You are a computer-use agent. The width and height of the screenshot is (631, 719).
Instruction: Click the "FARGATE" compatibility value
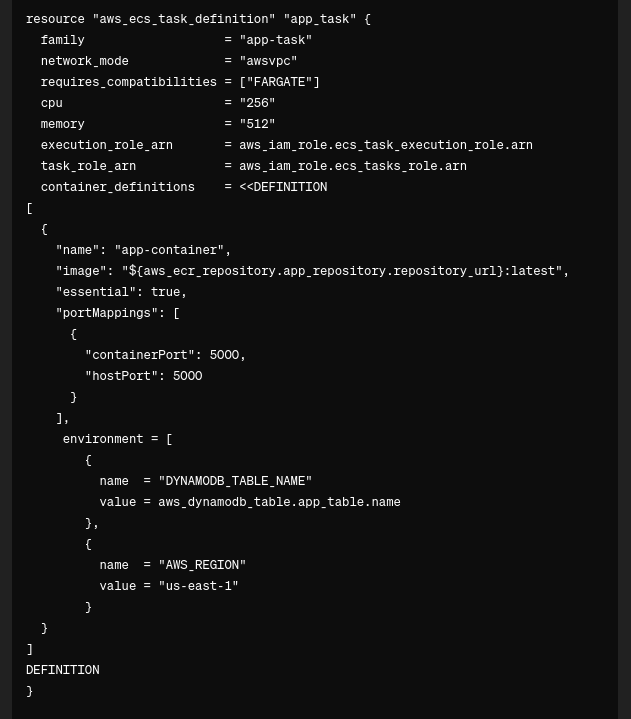(x=279, y=82)
